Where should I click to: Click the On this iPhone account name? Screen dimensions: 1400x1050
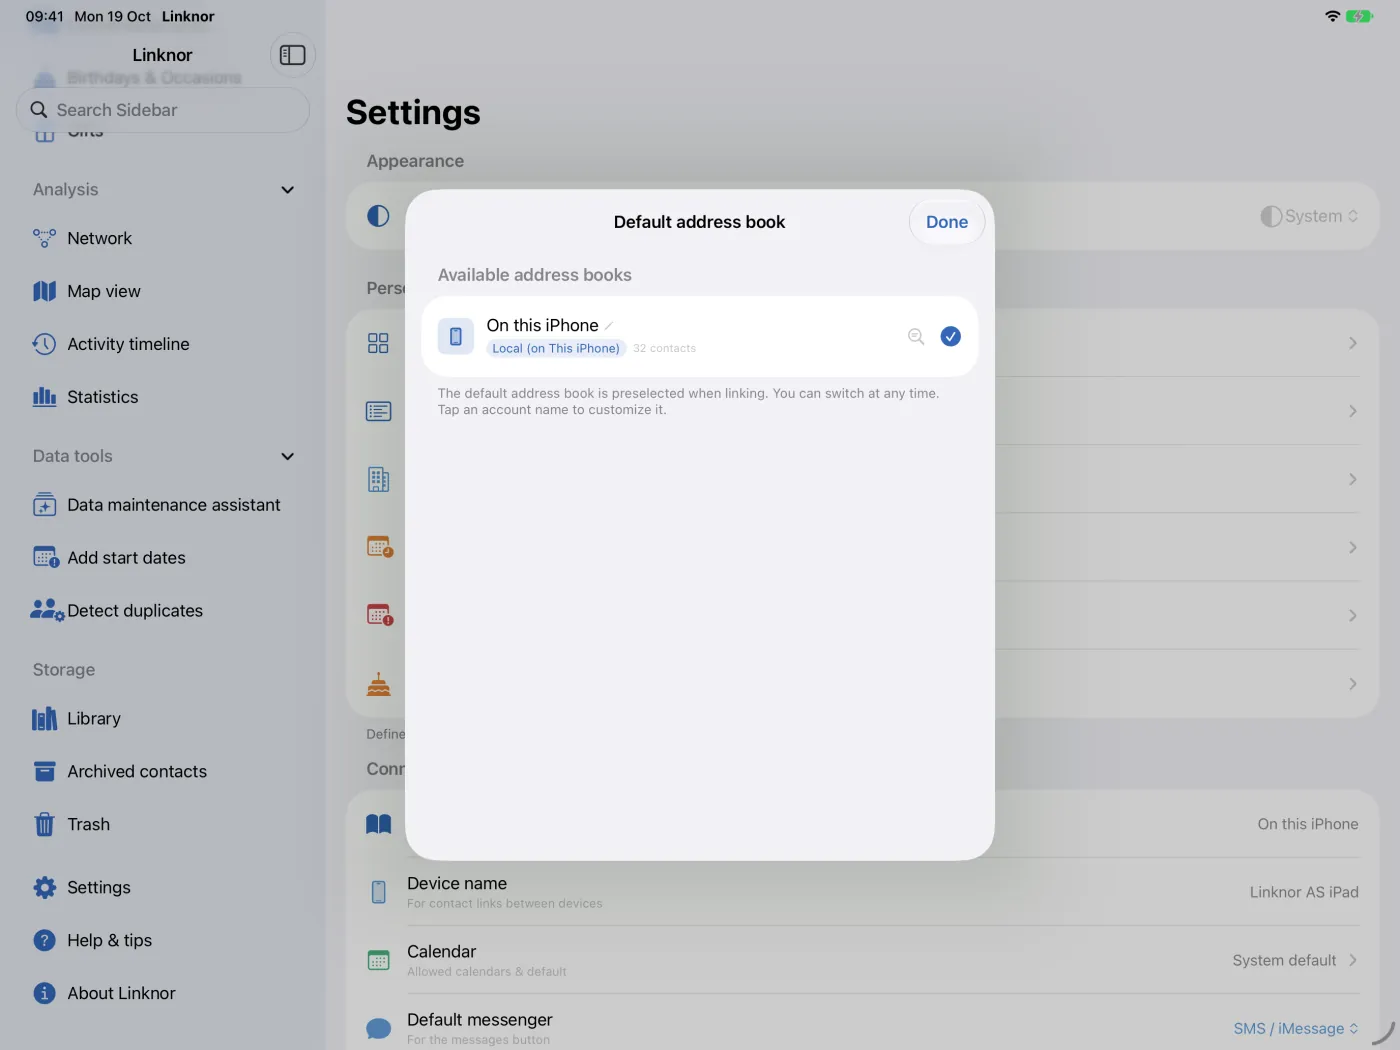(543, 326)
